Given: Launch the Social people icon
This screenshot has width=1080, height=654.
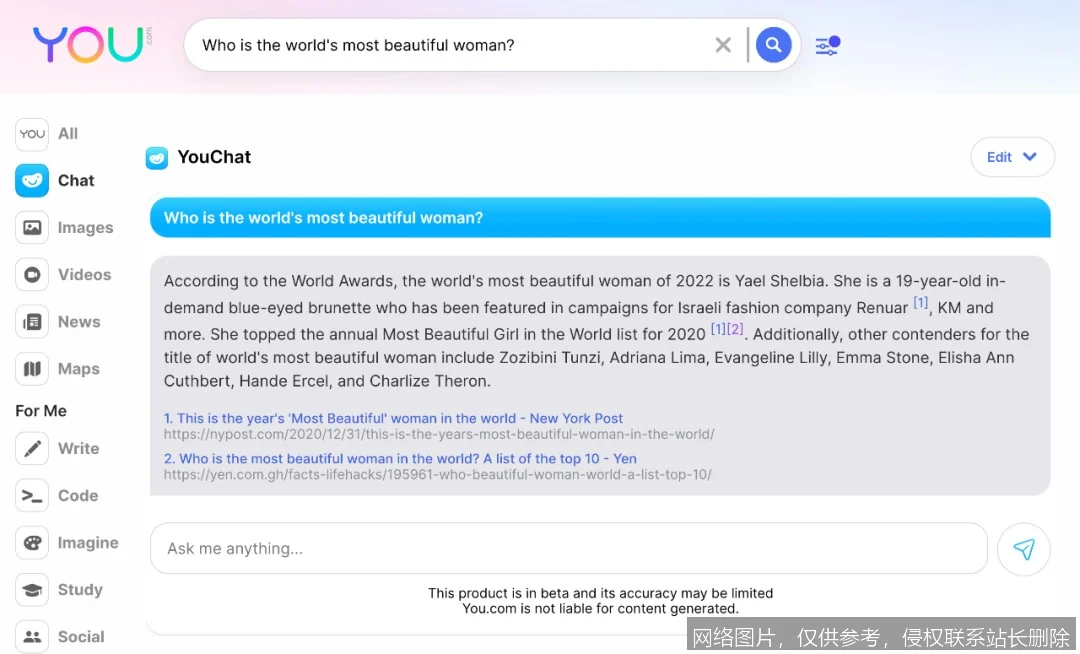Looking at the screenshot, I should 32,637.
